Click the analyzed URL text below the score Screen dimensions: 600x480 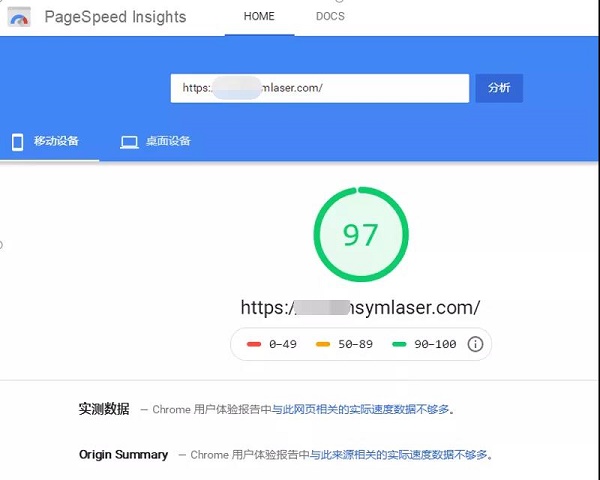pyautogui.click(x=360, y=308)
